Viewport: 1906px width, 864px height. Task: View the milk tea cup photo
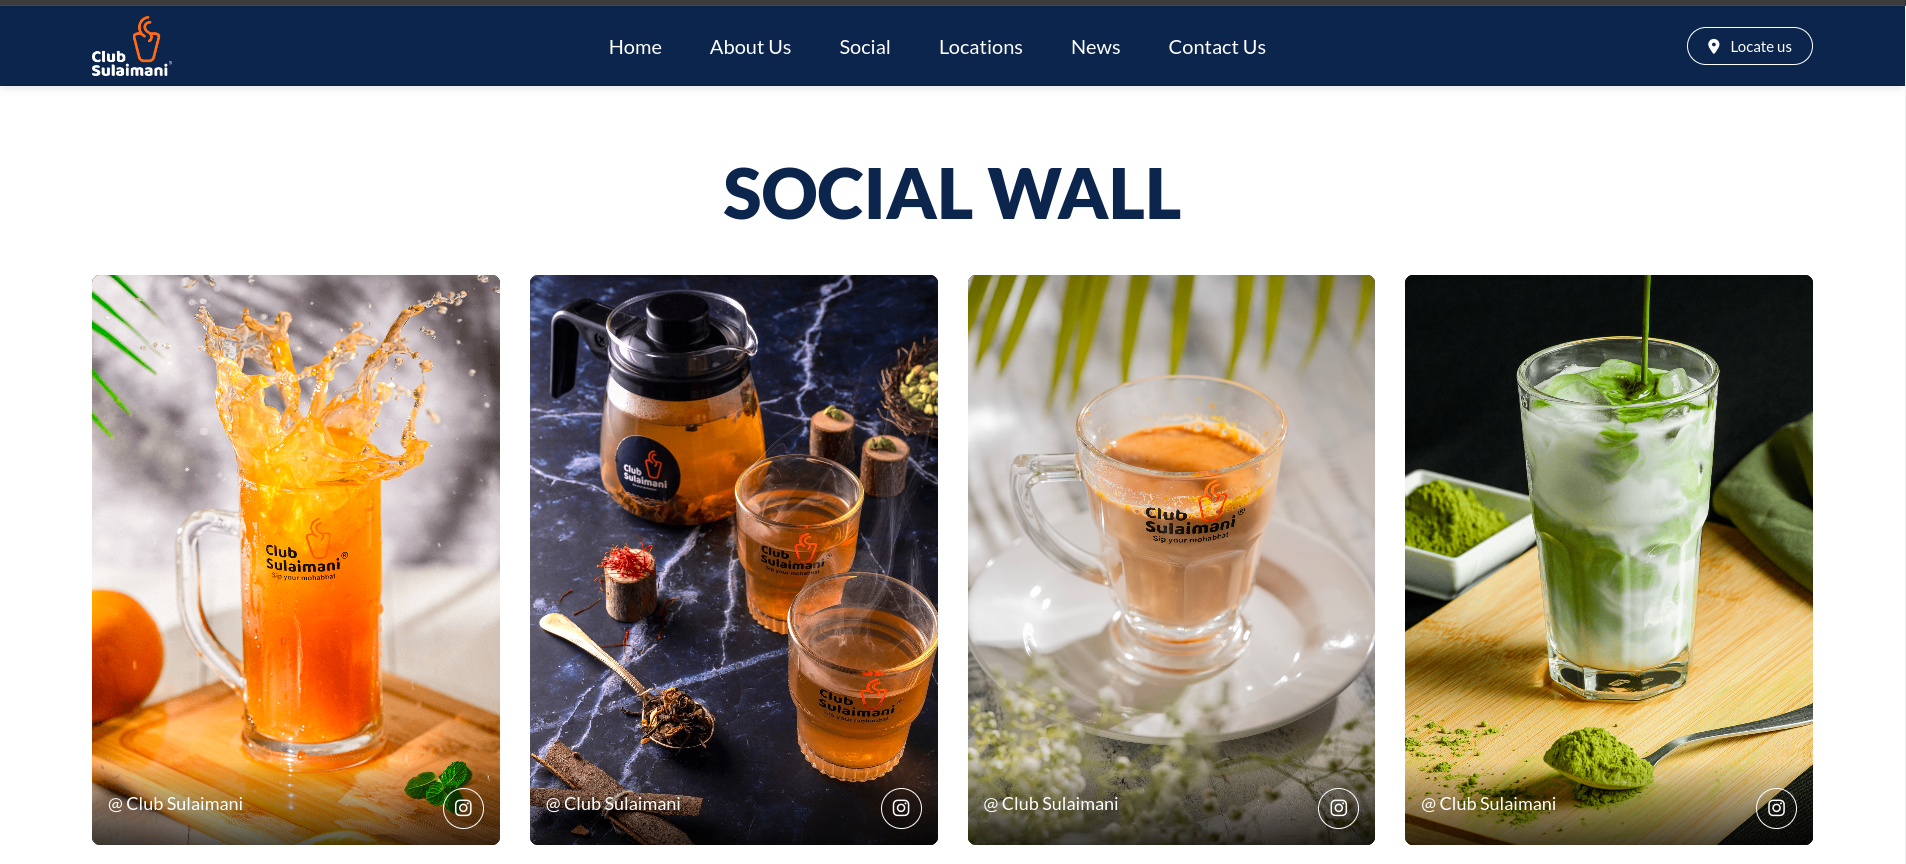pyautogui.click(x=1171, y=560)
